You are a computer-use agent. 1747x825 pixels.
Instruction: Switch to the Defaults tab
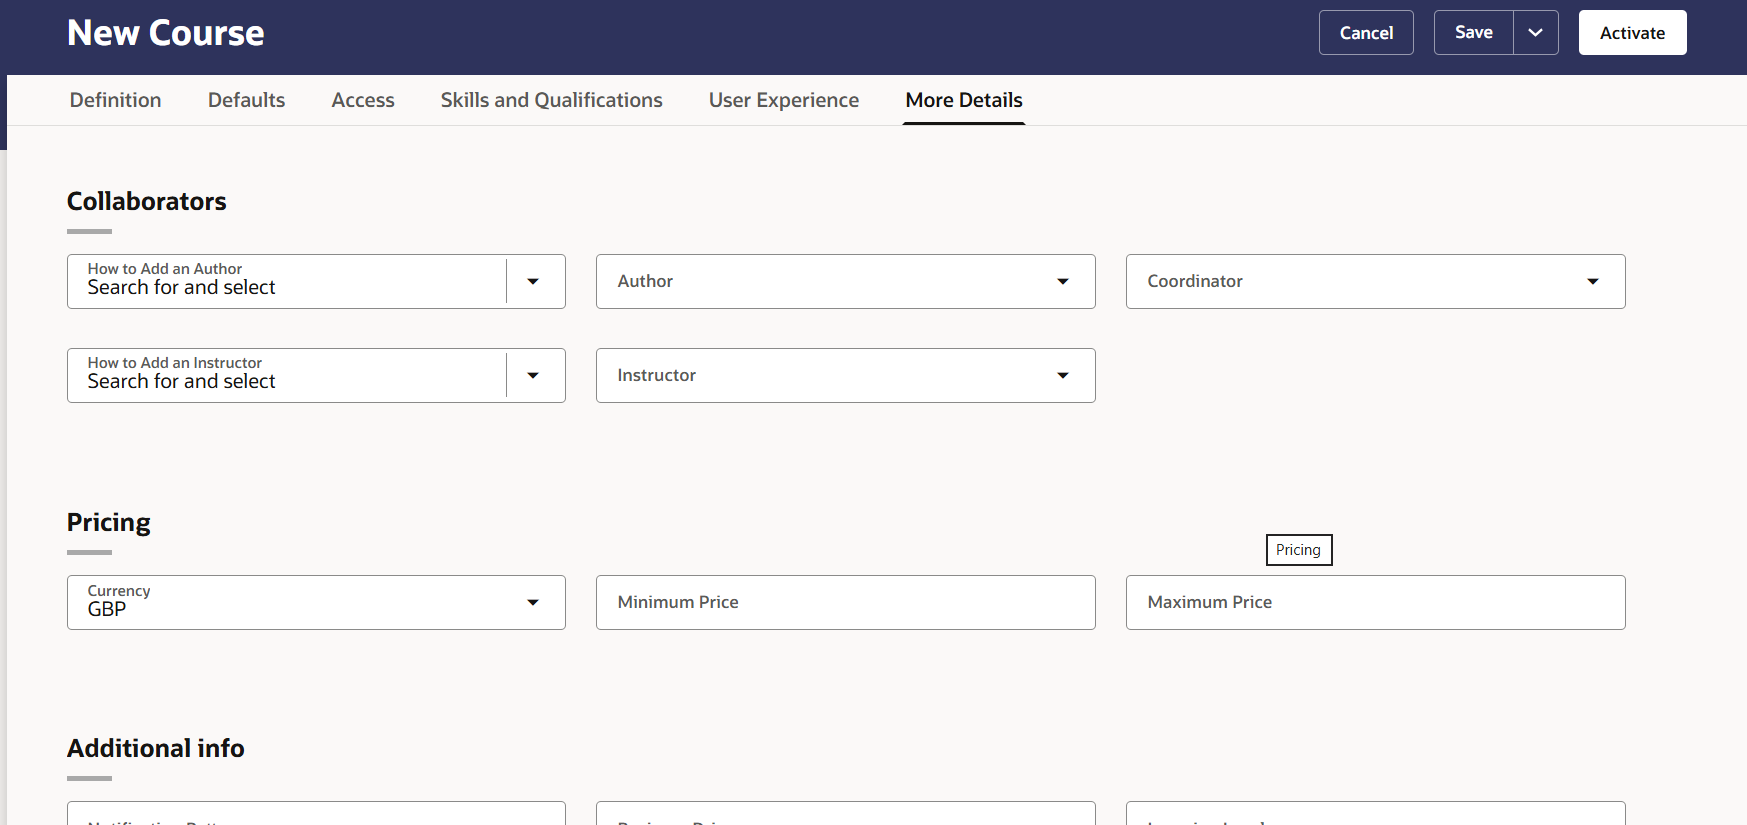pos(247,100)
